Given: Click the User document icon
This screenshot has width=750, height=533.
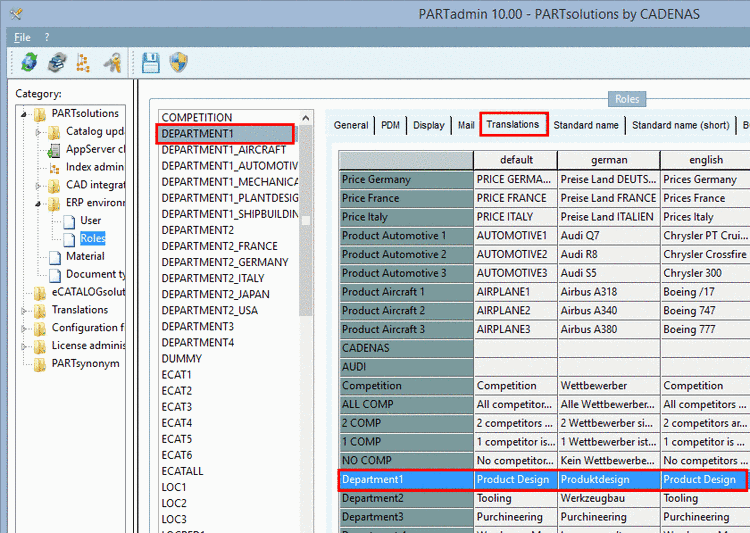Looking at the screenshot, I should point(69,221).
